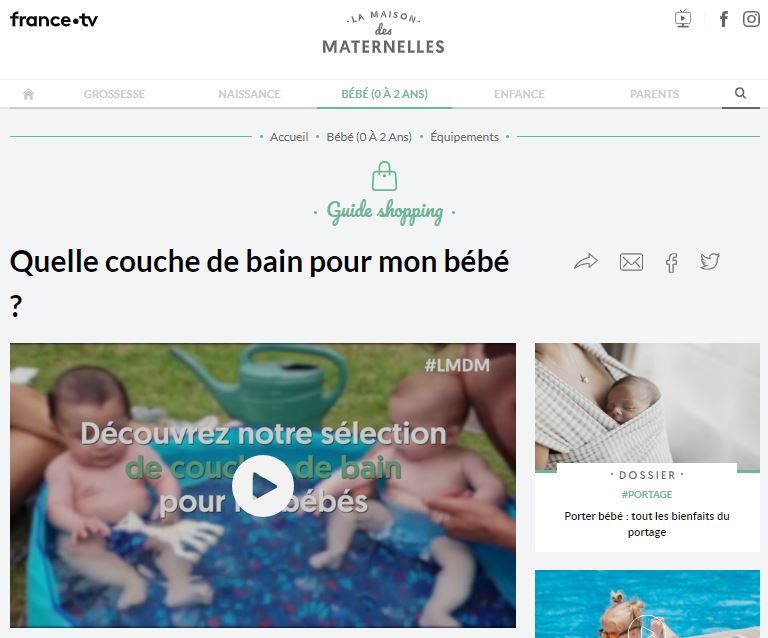Switch to the Enfance tab

pos(519,94)
